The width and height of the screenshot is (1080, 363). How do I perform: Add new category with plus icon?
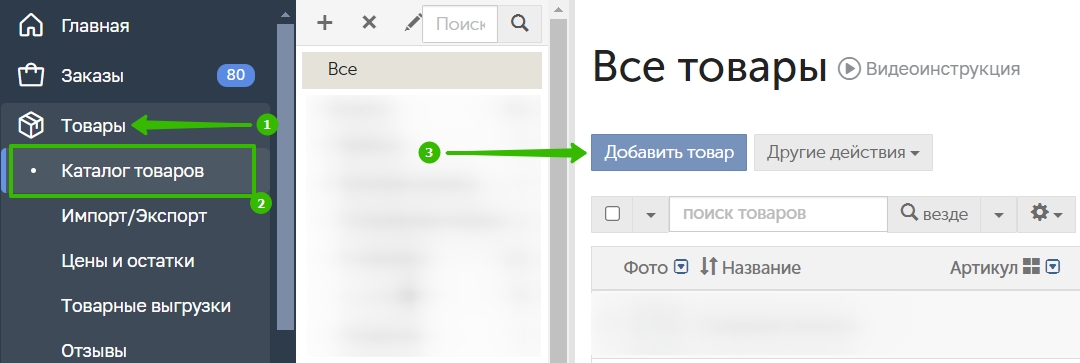pyautogui.click(x=324, y=23)
